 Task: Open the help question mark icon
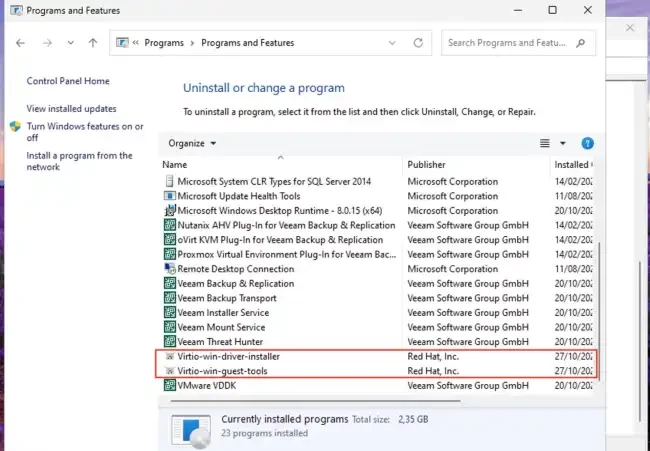588,143
